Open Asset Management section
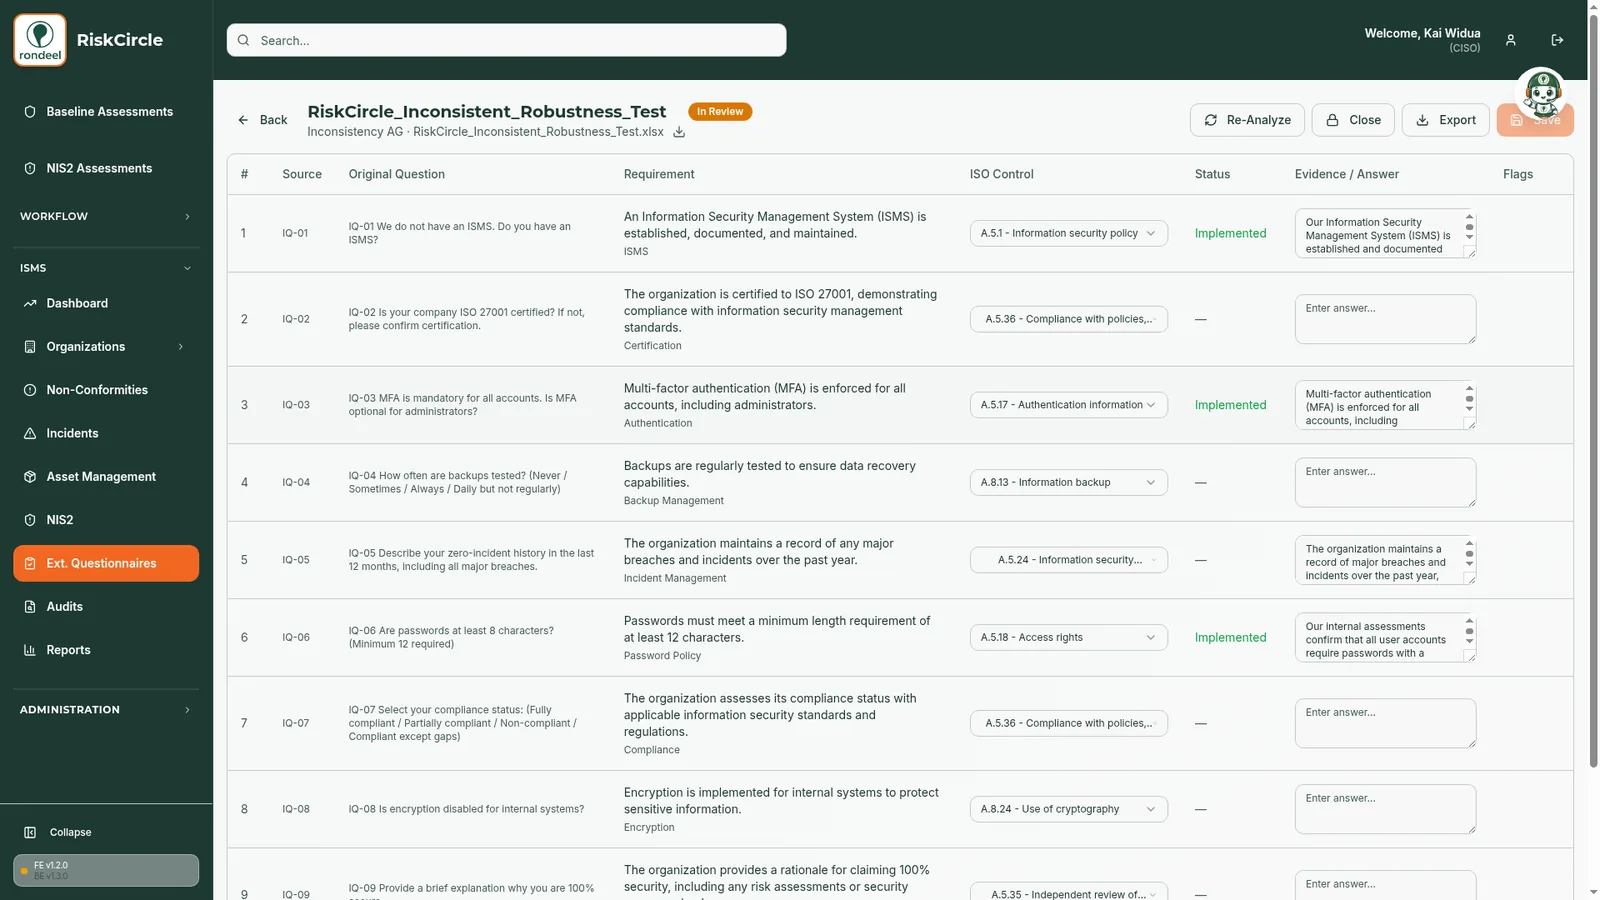Viewport: 1600px width, 900px height. [106, 477]
